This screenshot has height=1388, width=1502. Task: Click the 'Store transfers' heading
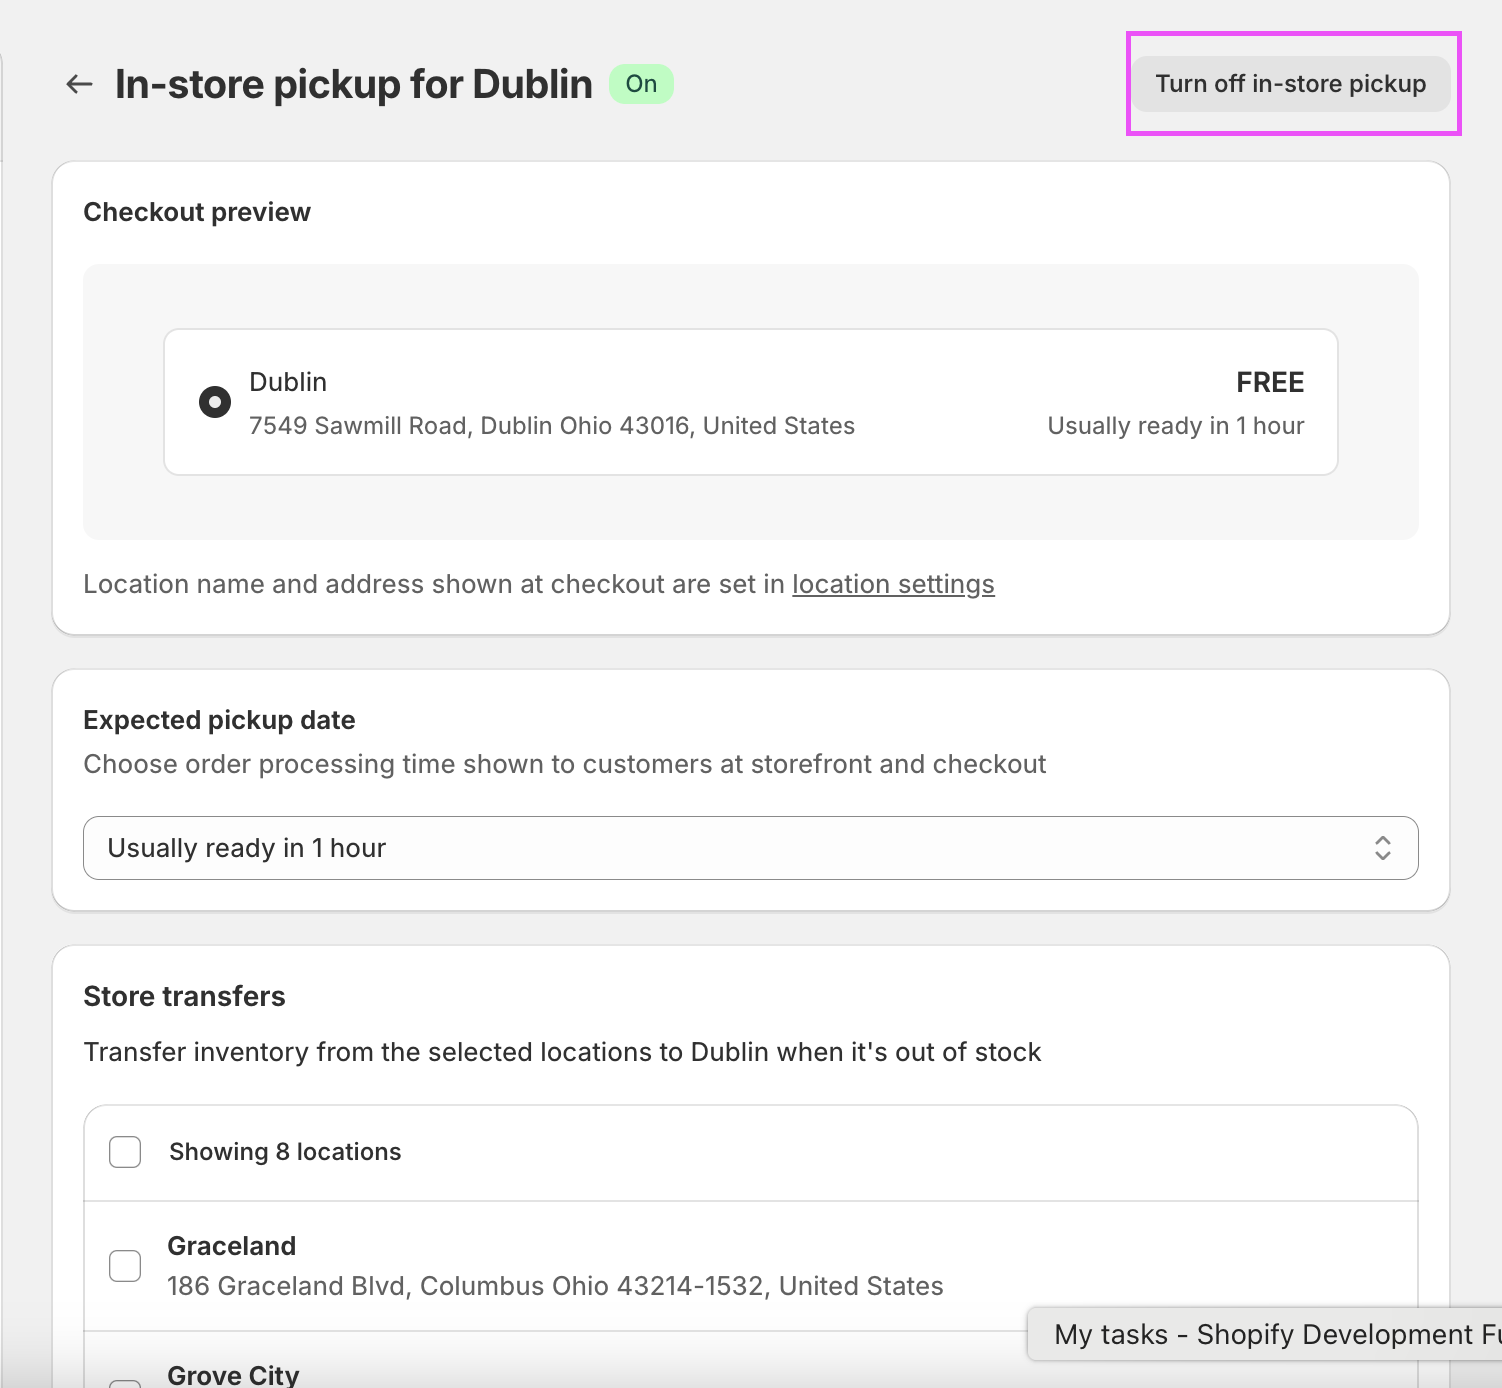(x=184, y=996)
